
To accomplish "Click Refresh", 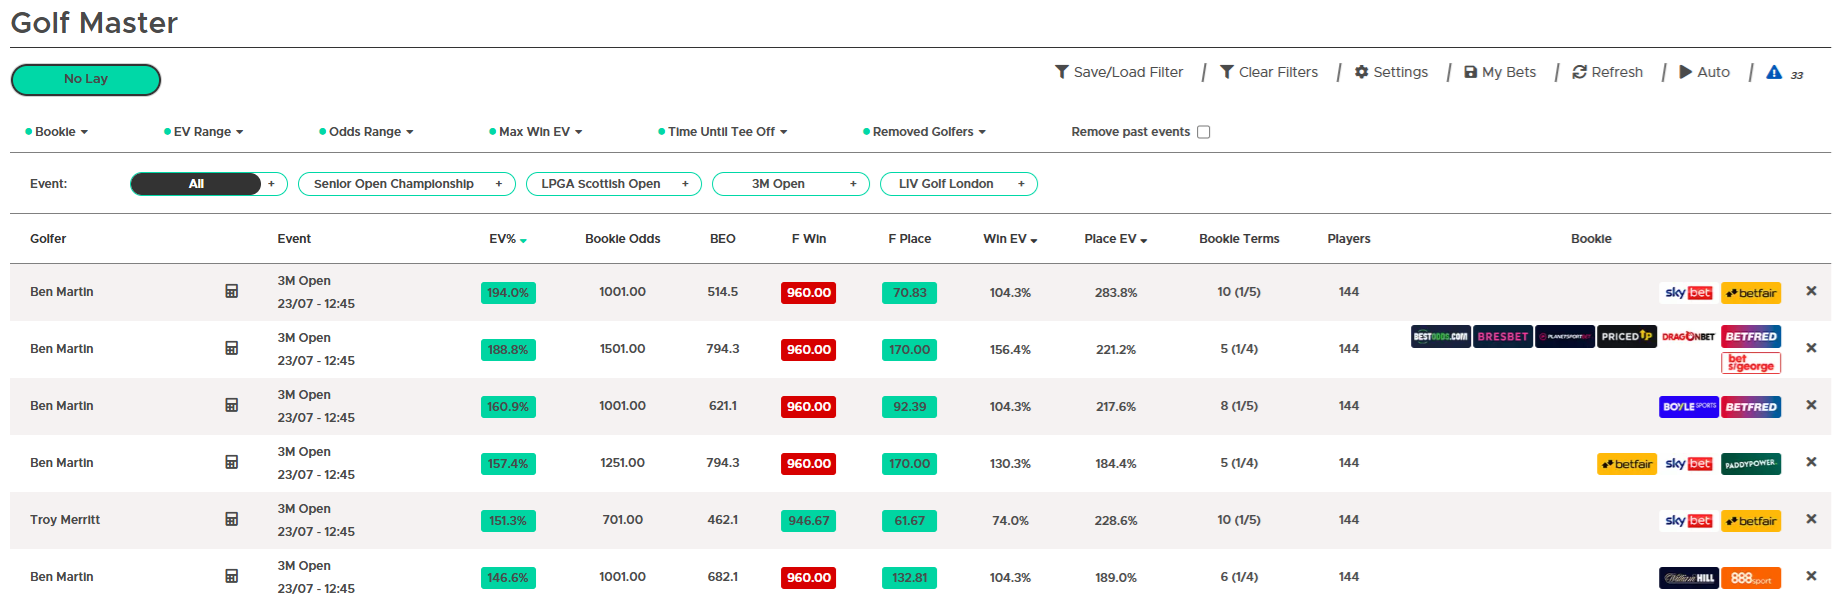I will 1608,72.
